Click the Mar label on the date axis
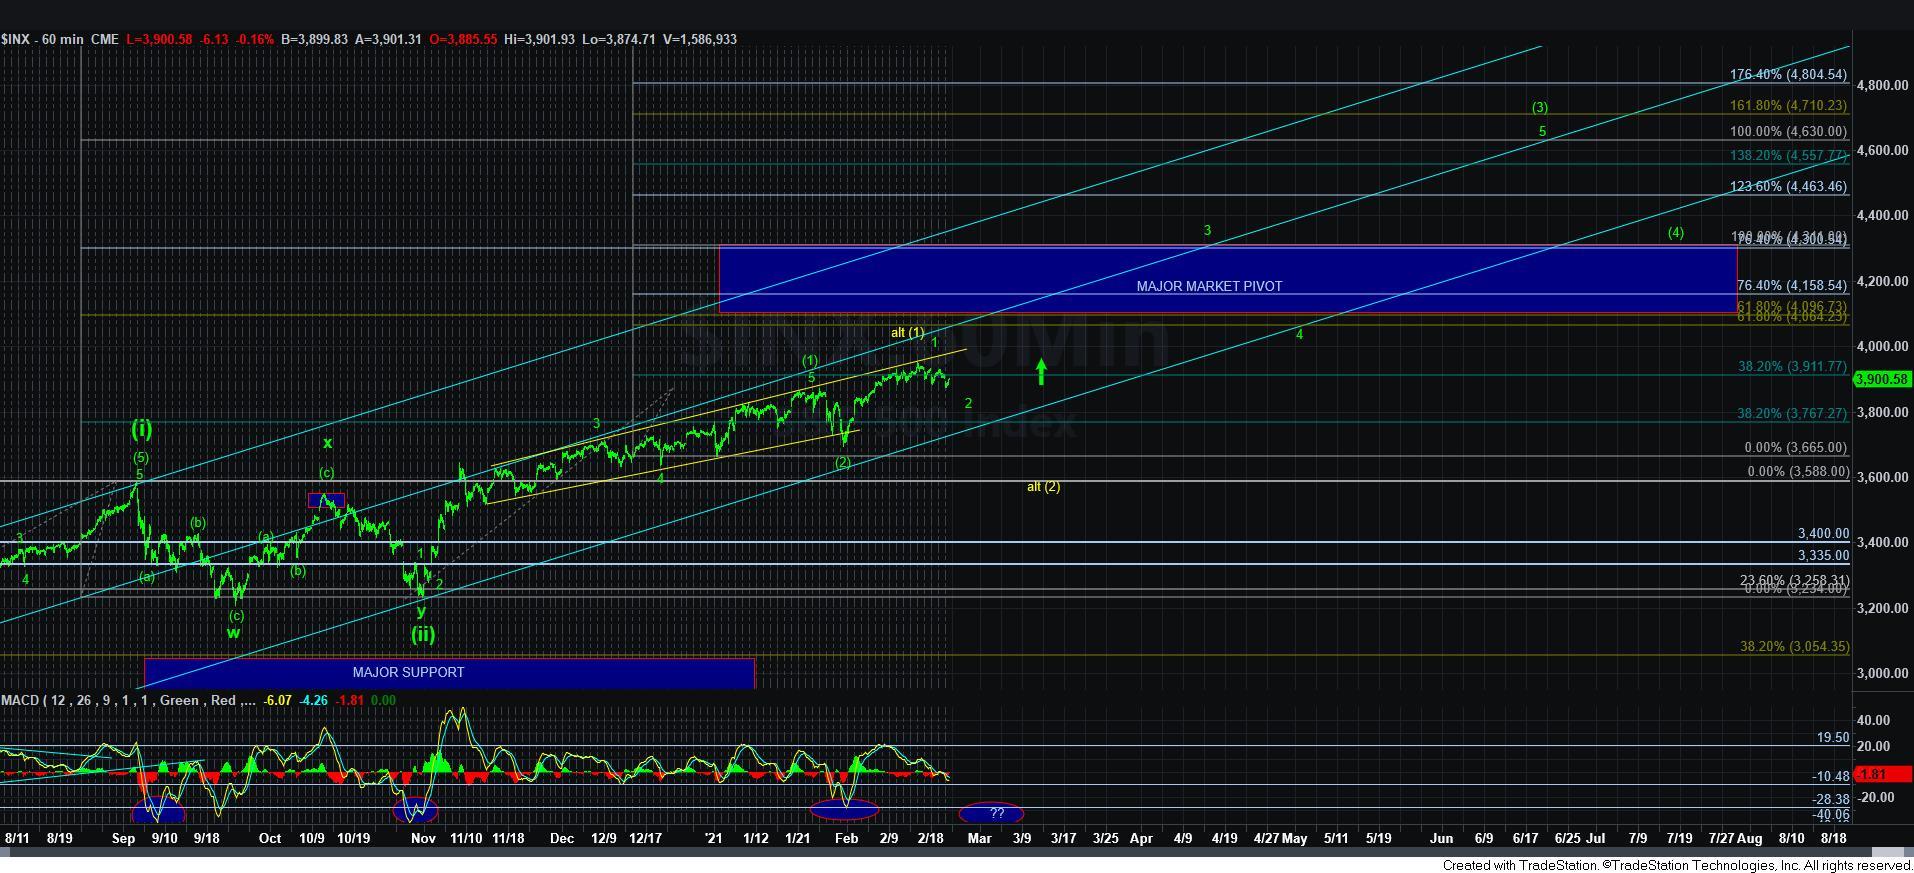Image resolution: width=1914 pixels, height=873 pixels. coord(979,838)
